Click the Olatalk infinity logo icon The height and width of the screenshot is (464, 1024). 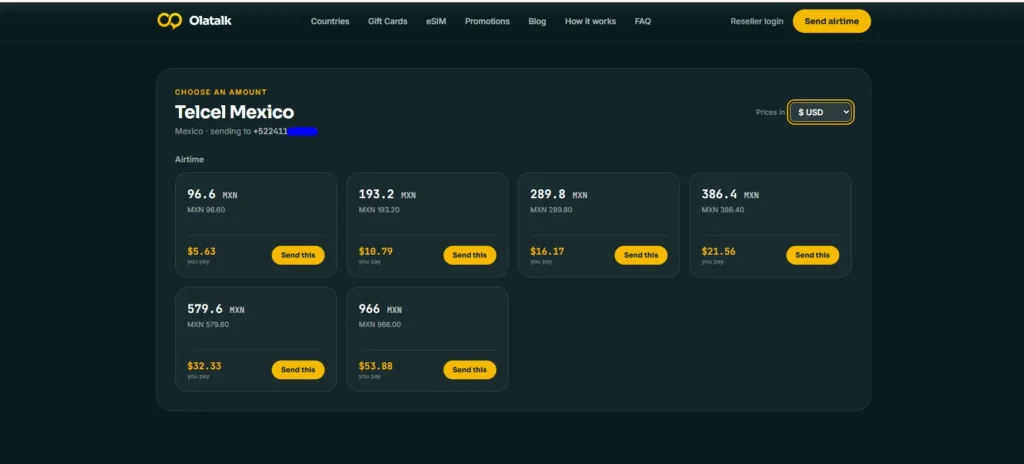pos(169,21)
